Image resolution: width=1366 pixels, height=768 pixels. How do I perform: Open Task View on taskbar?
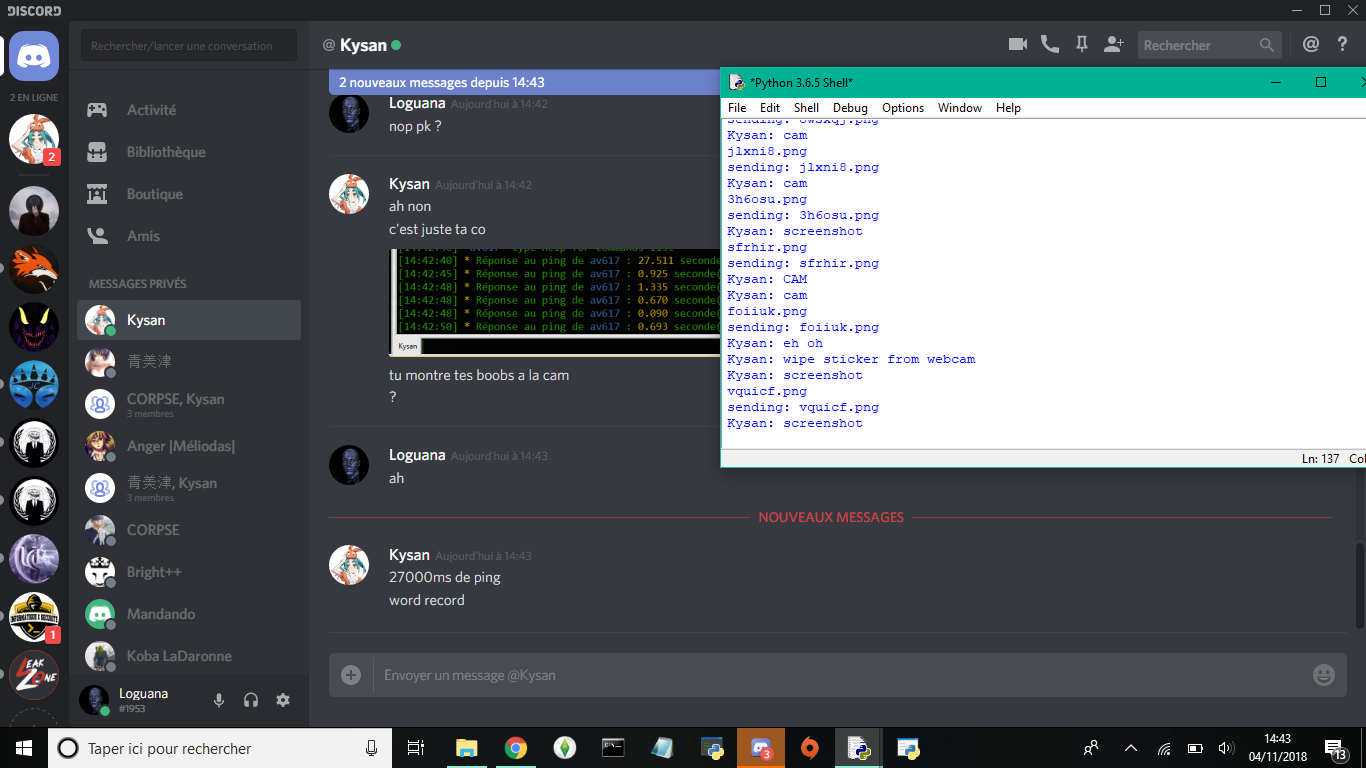(x=416, y=748)
